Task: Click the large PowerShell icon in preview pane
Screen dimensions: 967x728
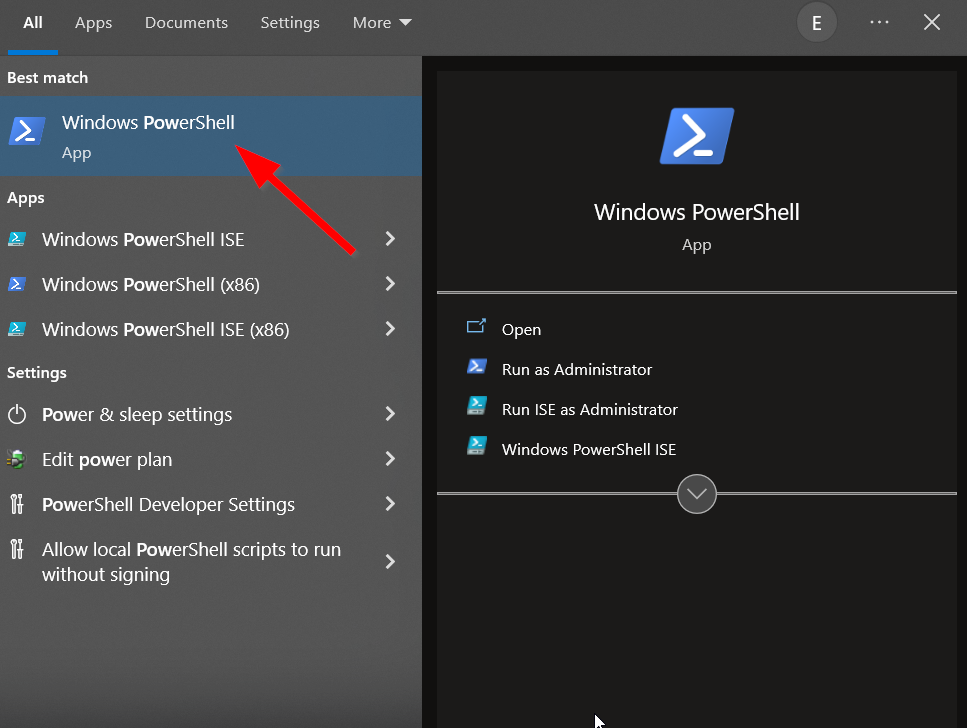Action: (696, 136)
